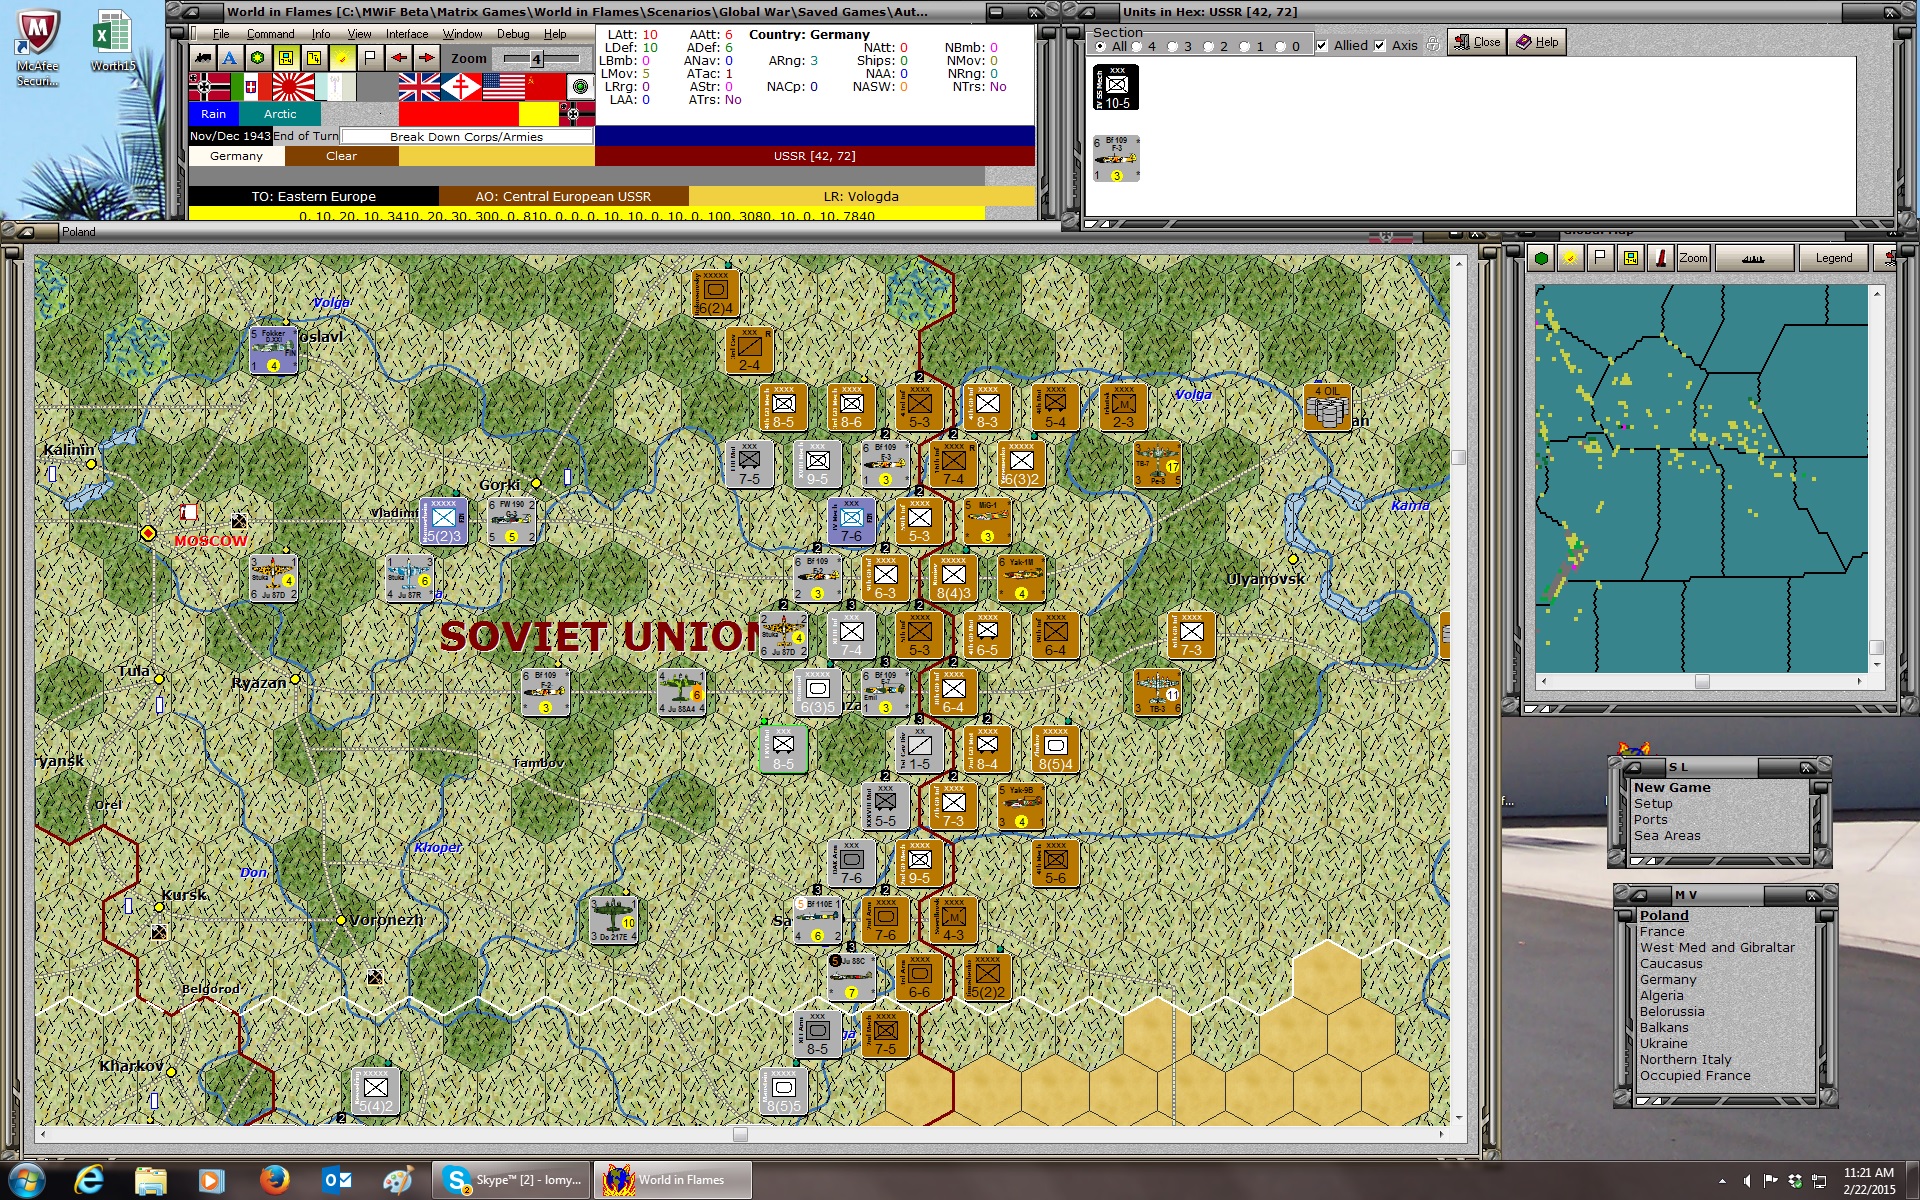
Task: Select the German flag in country bar
Action: (x=209, y=87)
